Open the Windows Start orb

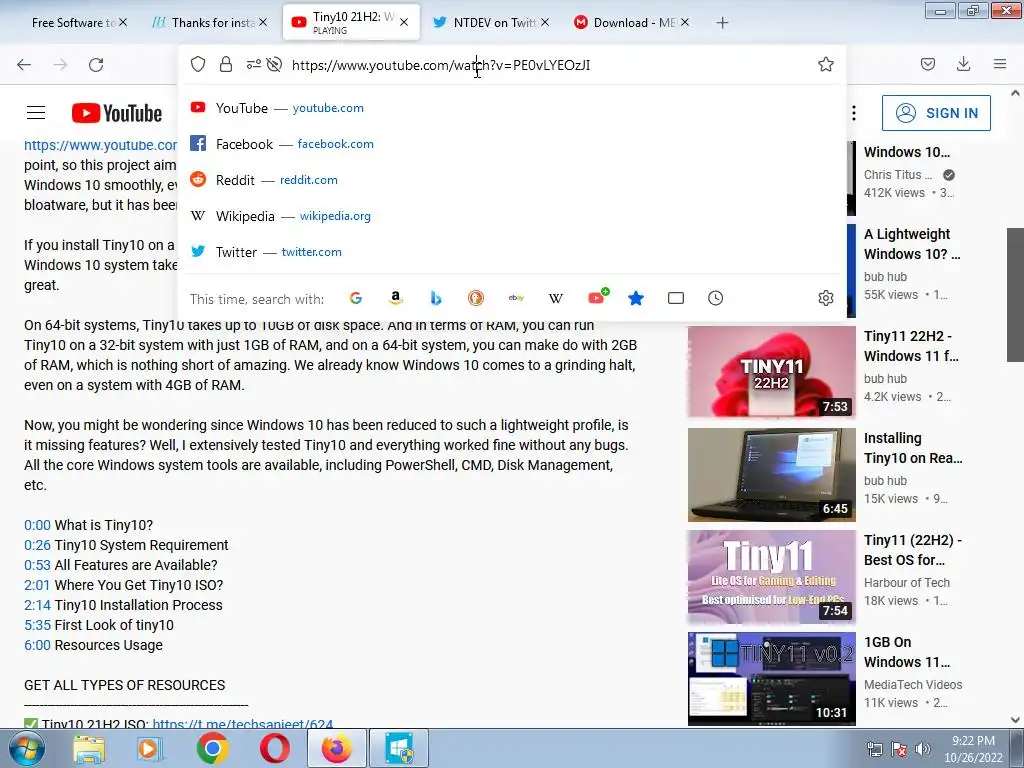point(26,748)
